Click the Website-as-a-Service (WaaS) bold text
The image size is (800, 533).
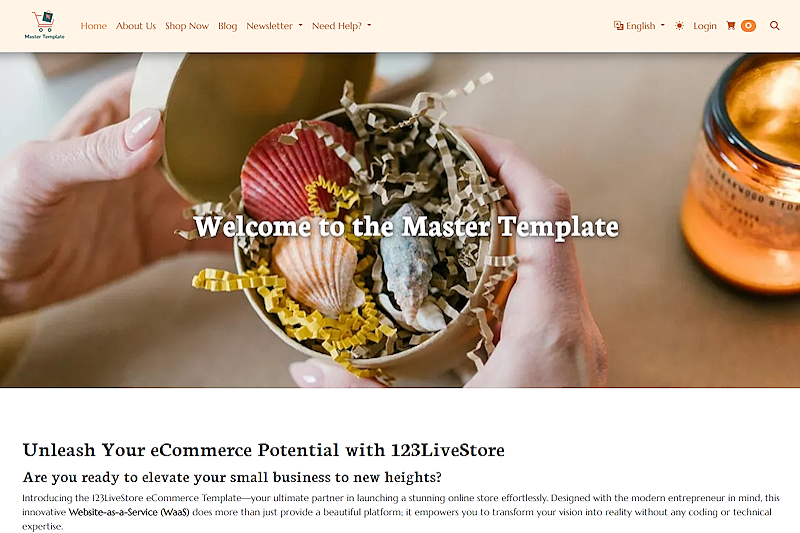[x=129, y=512]
